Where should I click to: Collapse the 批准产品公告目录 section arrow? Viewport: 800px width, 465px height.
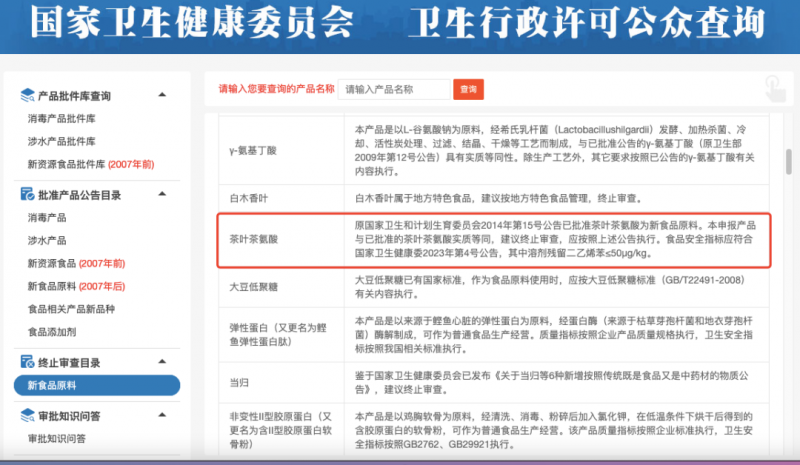(162, 193)
